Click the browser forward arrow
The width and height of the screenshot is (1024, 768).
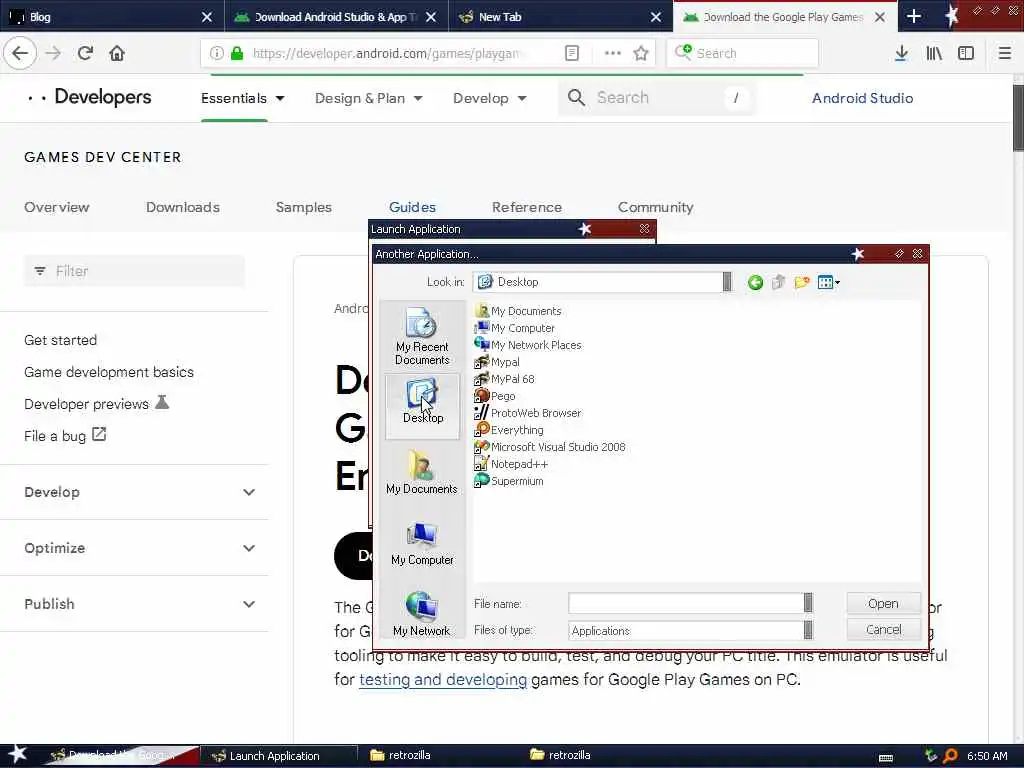click(53, 53)
